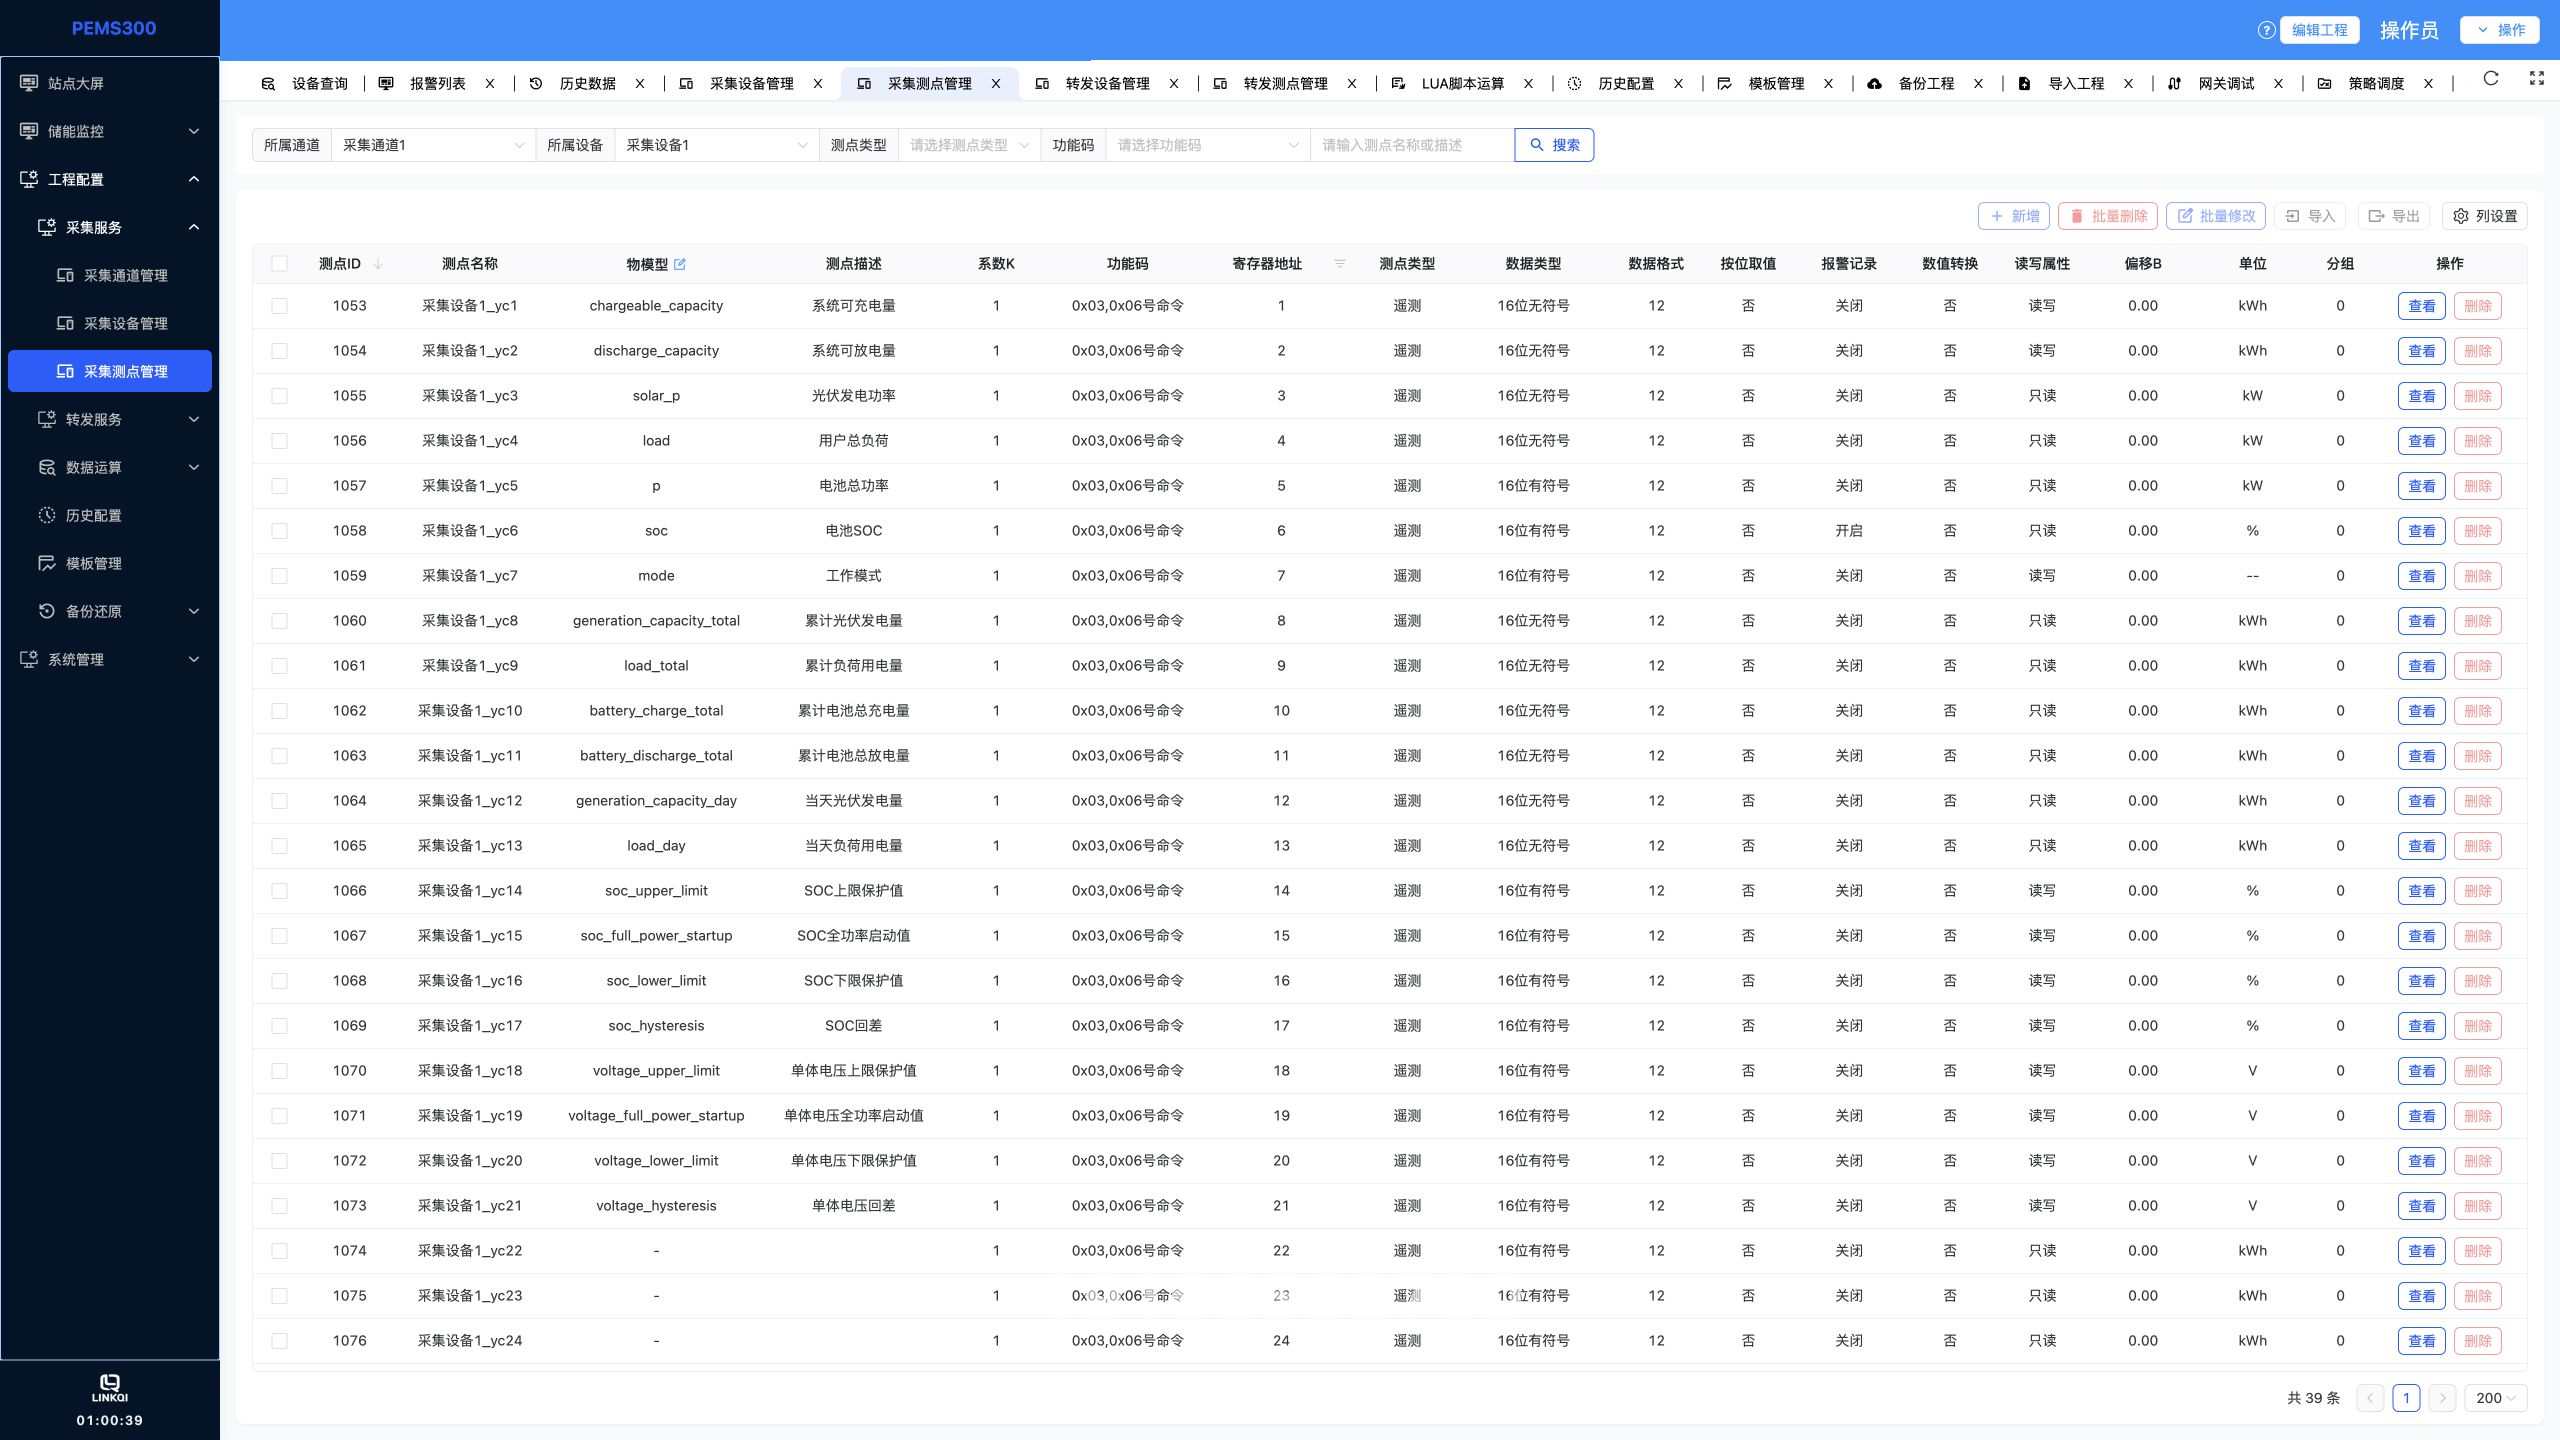
Task: Select page number 1 in pagination
Action: pyautogui.click(x=2406, y=1398)
